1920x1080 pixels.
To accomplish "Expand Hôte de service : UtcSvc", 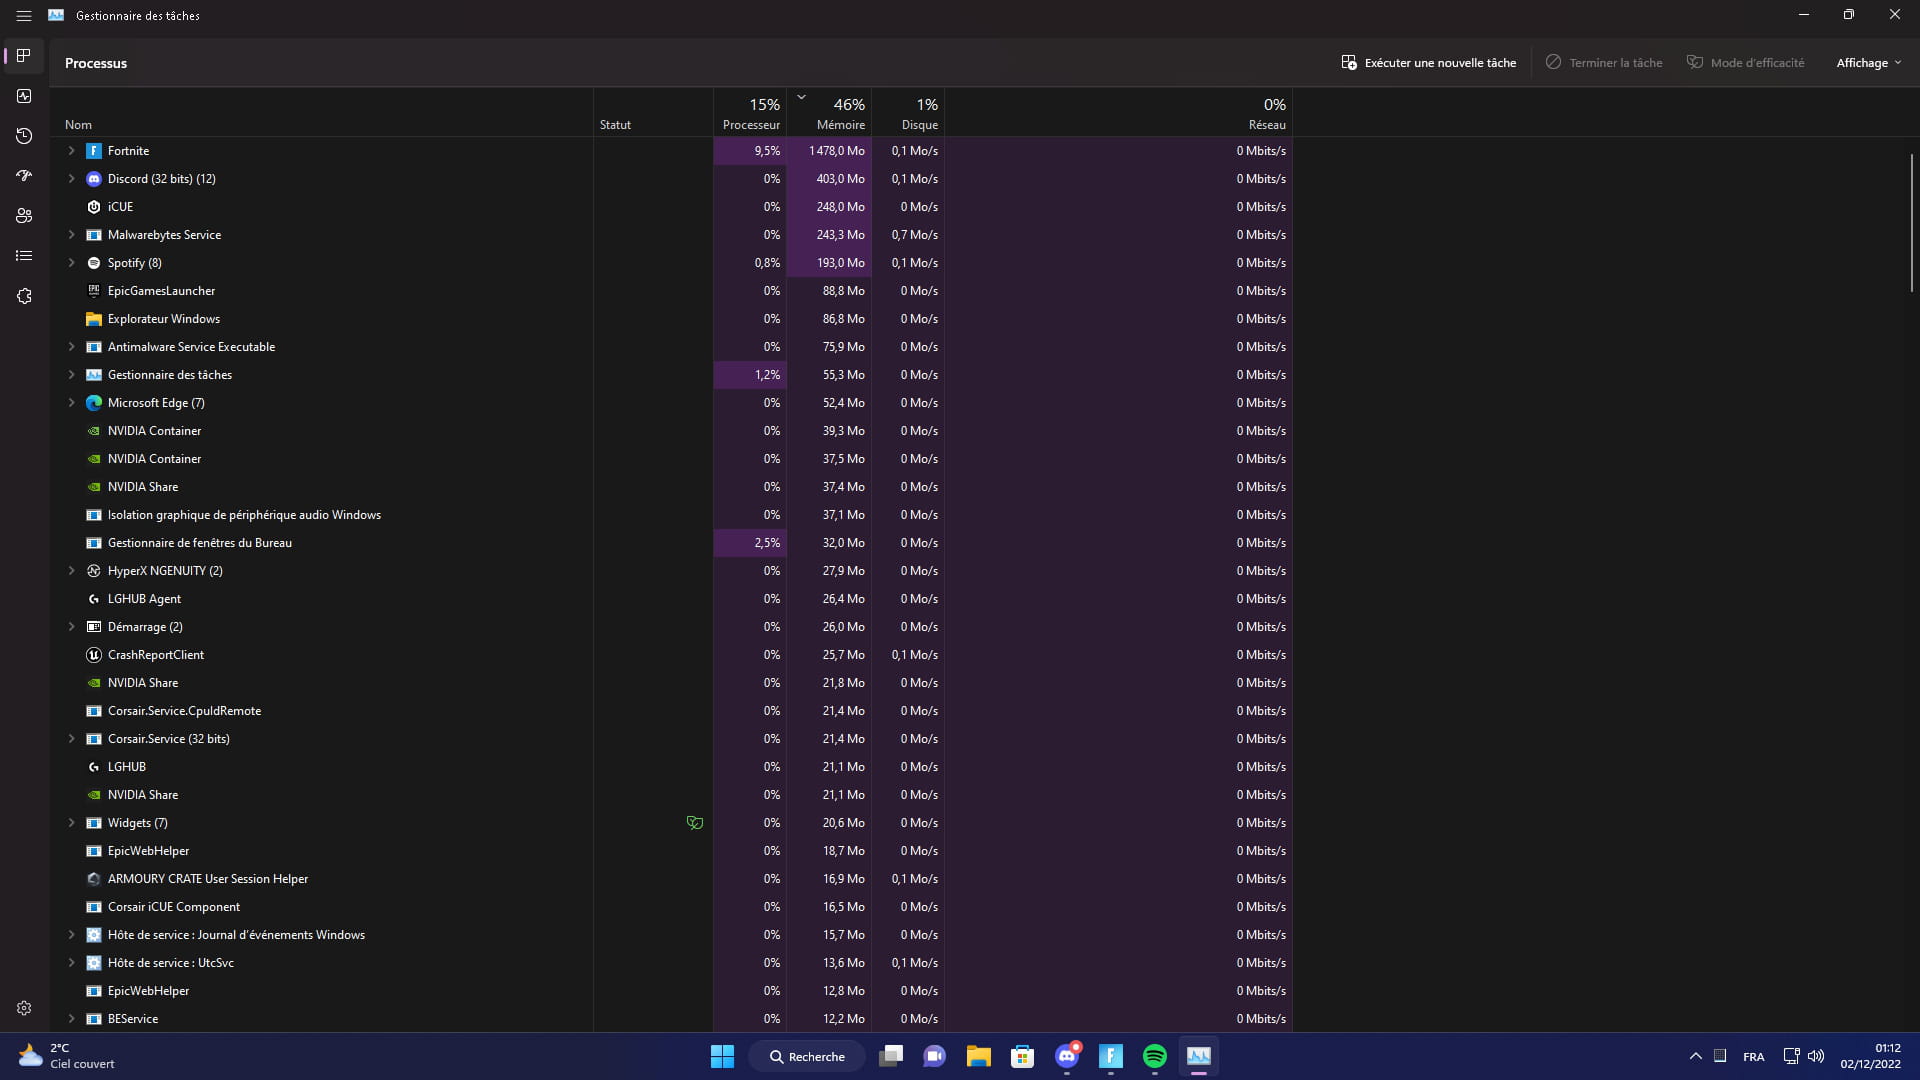I will (x=71, y=963).
